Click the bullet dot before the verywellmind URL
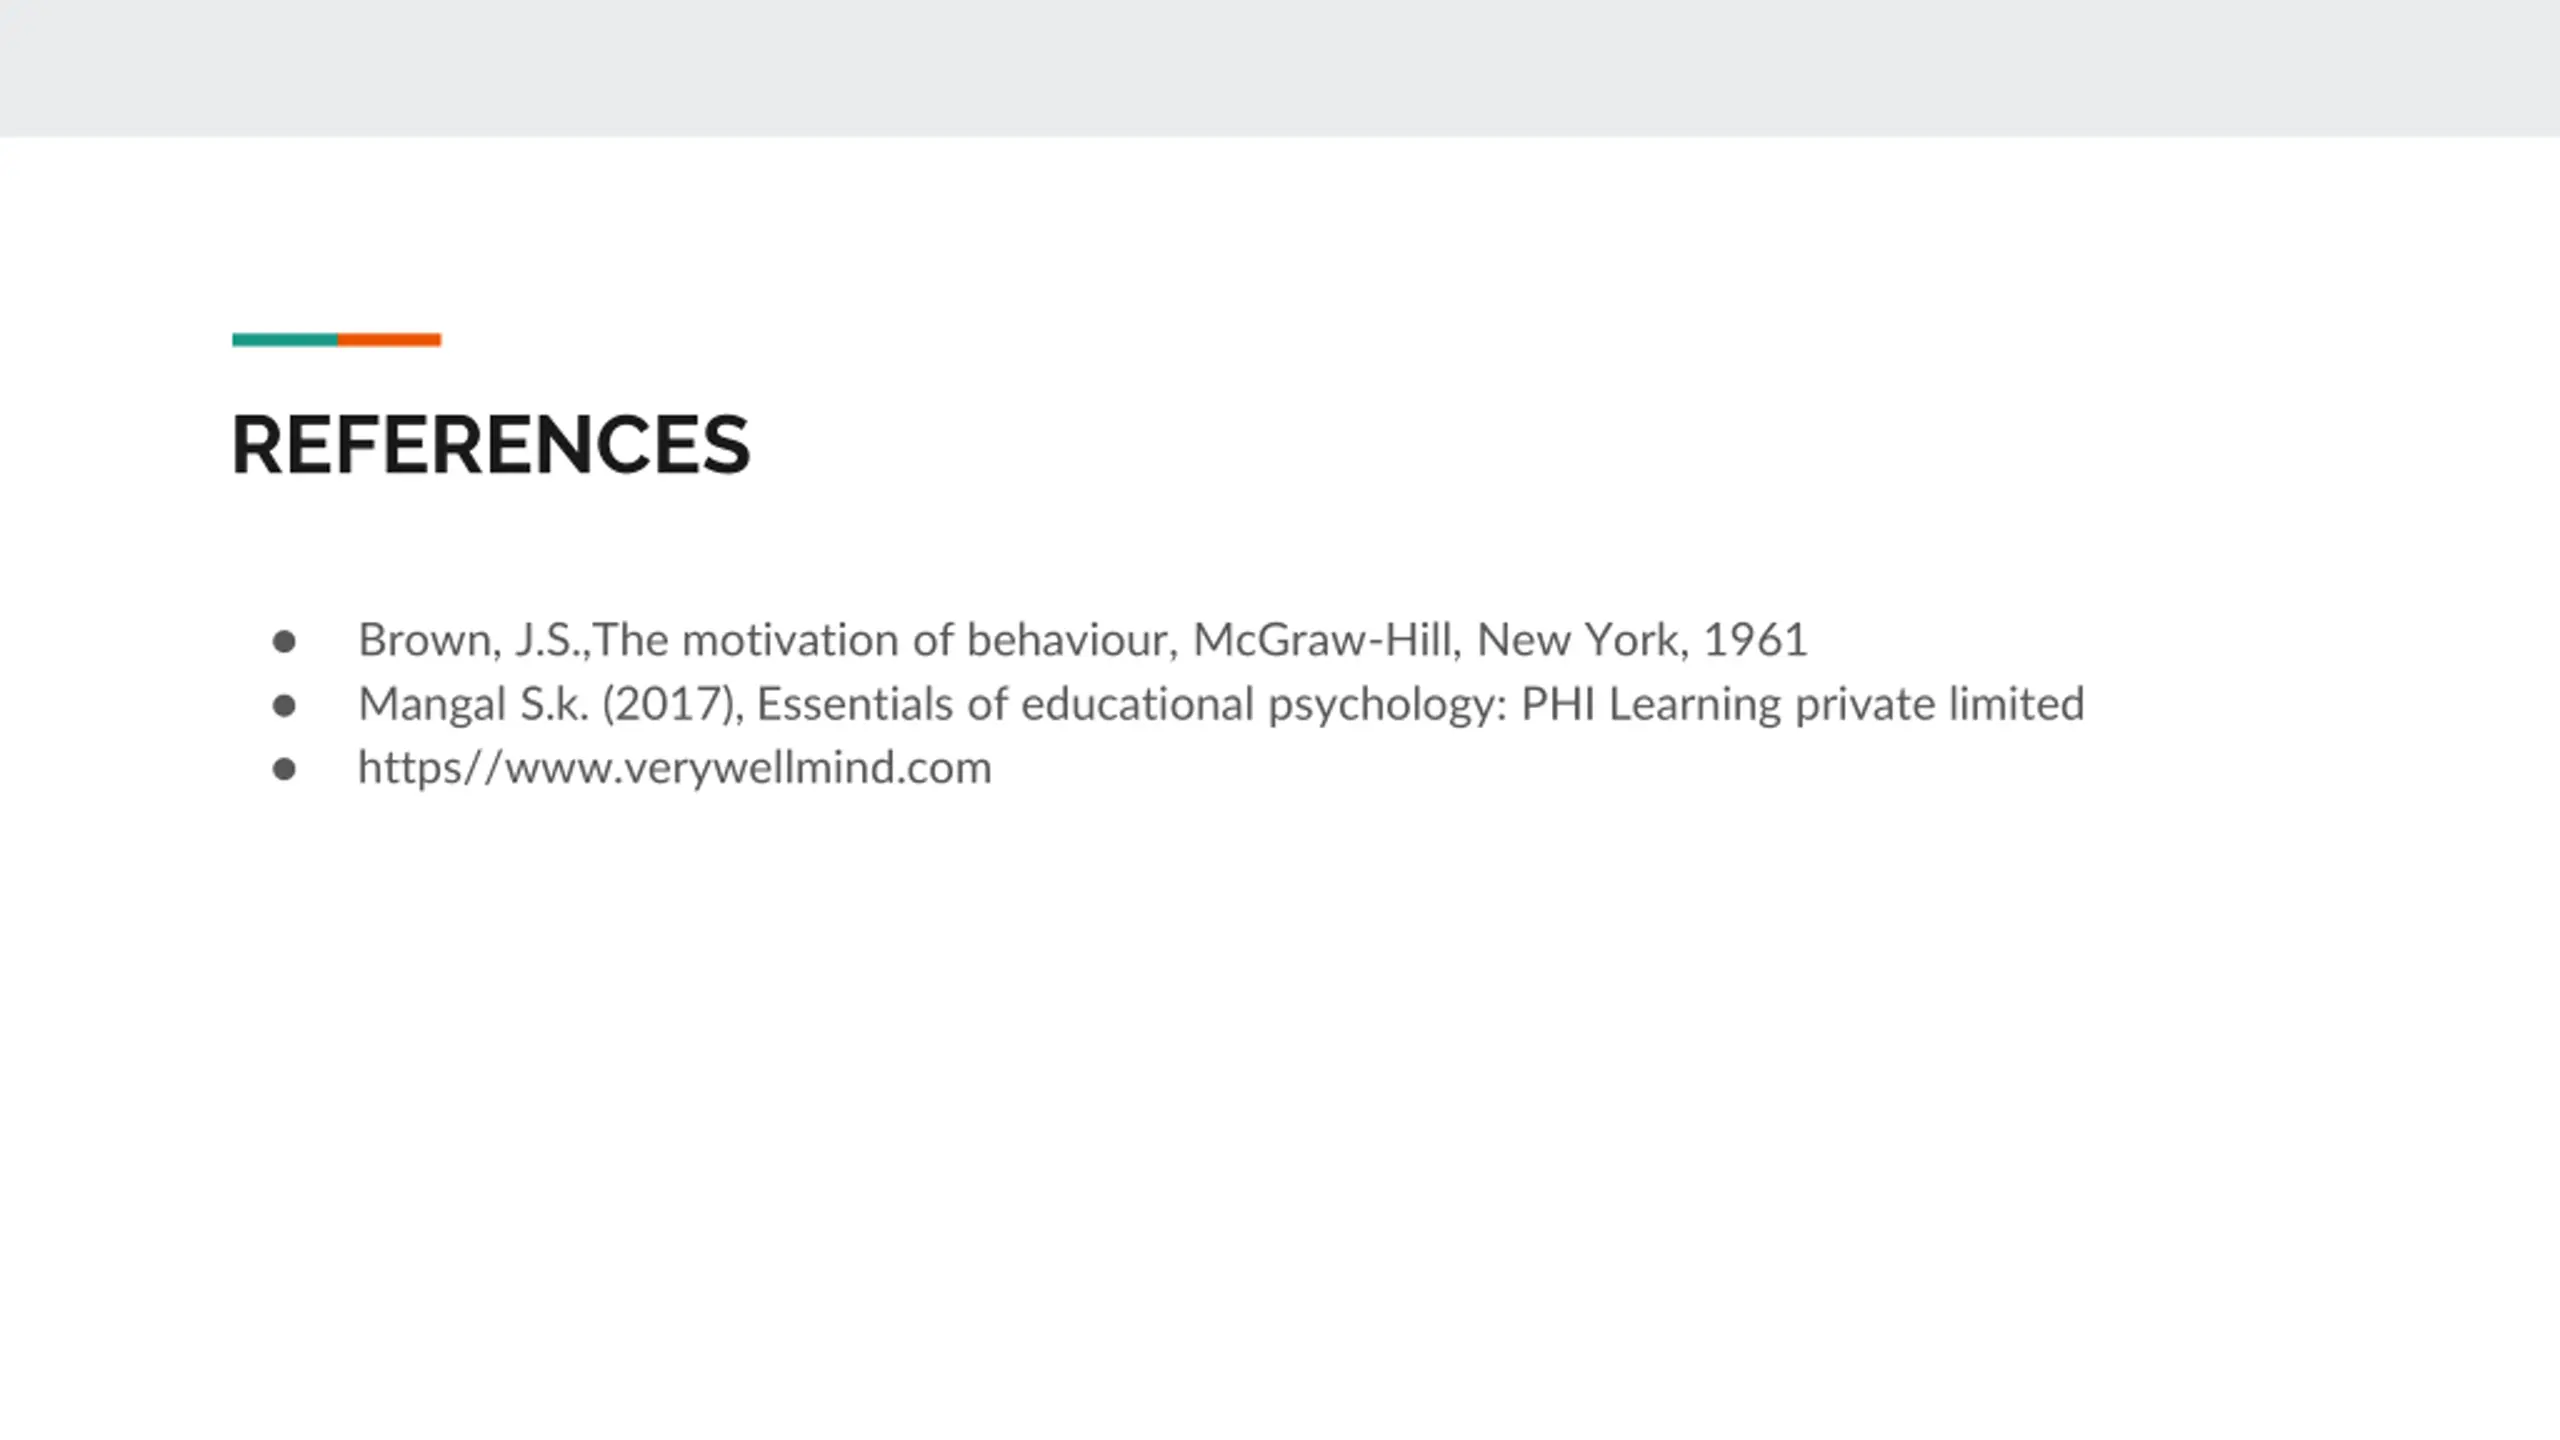 coord(284,769)
